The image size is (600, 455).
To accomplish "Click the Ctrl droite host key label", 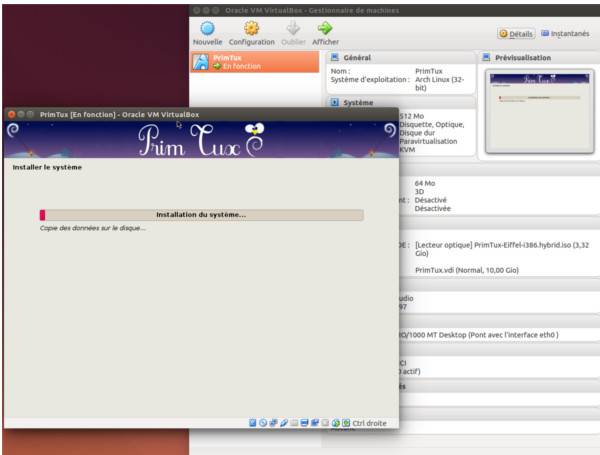I will click(369, 423).
